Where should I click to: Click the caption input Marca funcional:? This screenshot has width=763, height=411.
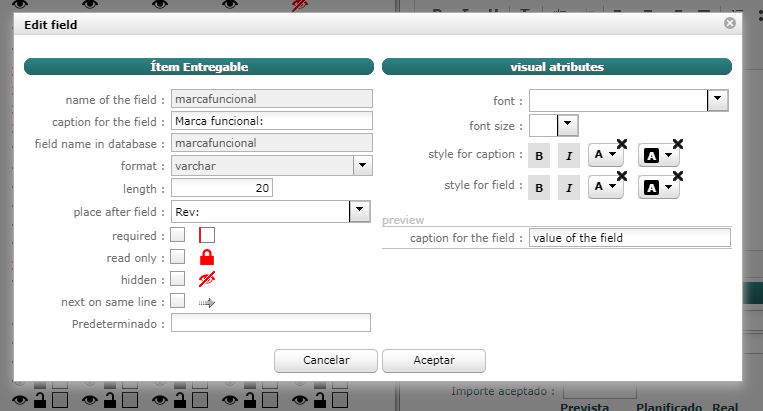(272, 121)
